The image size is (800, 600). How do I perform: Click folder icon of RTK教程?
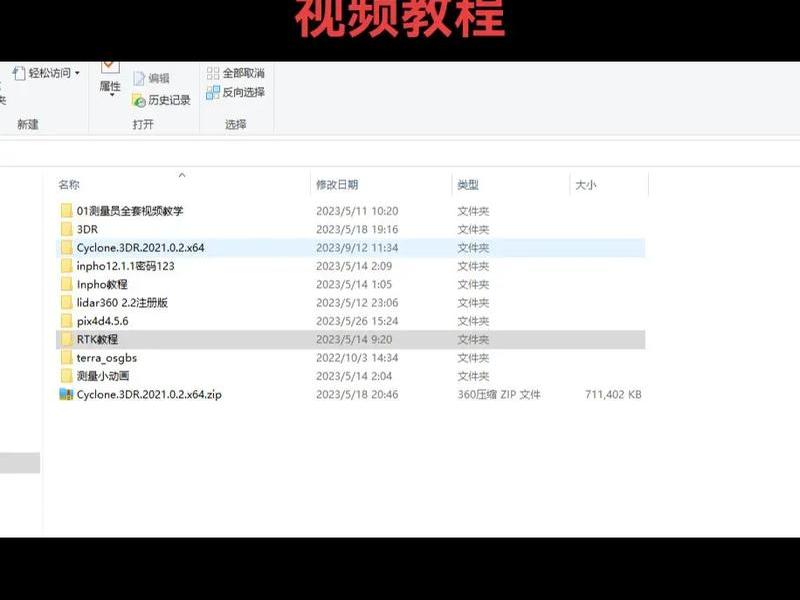pos(66,339)
